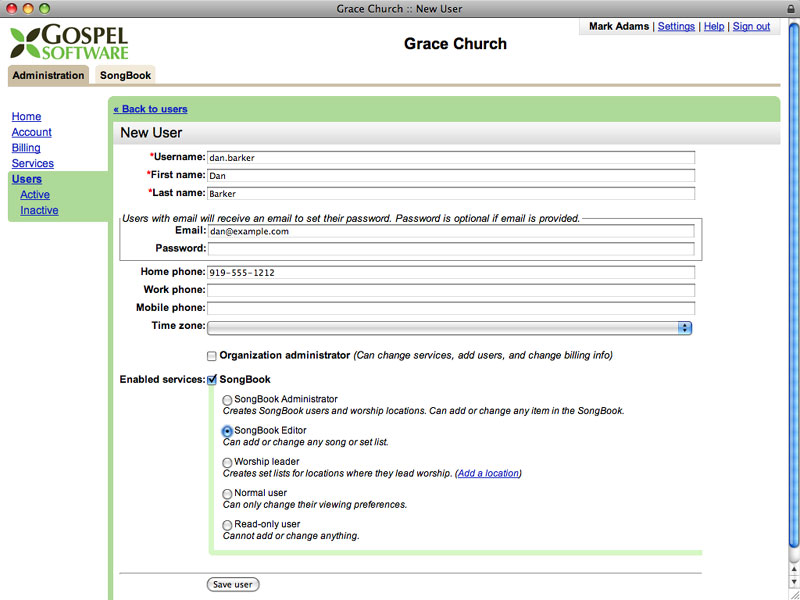Click the green zoom window button
The height and width of the screenshot is (600, 800).
[x=45, y=9]
